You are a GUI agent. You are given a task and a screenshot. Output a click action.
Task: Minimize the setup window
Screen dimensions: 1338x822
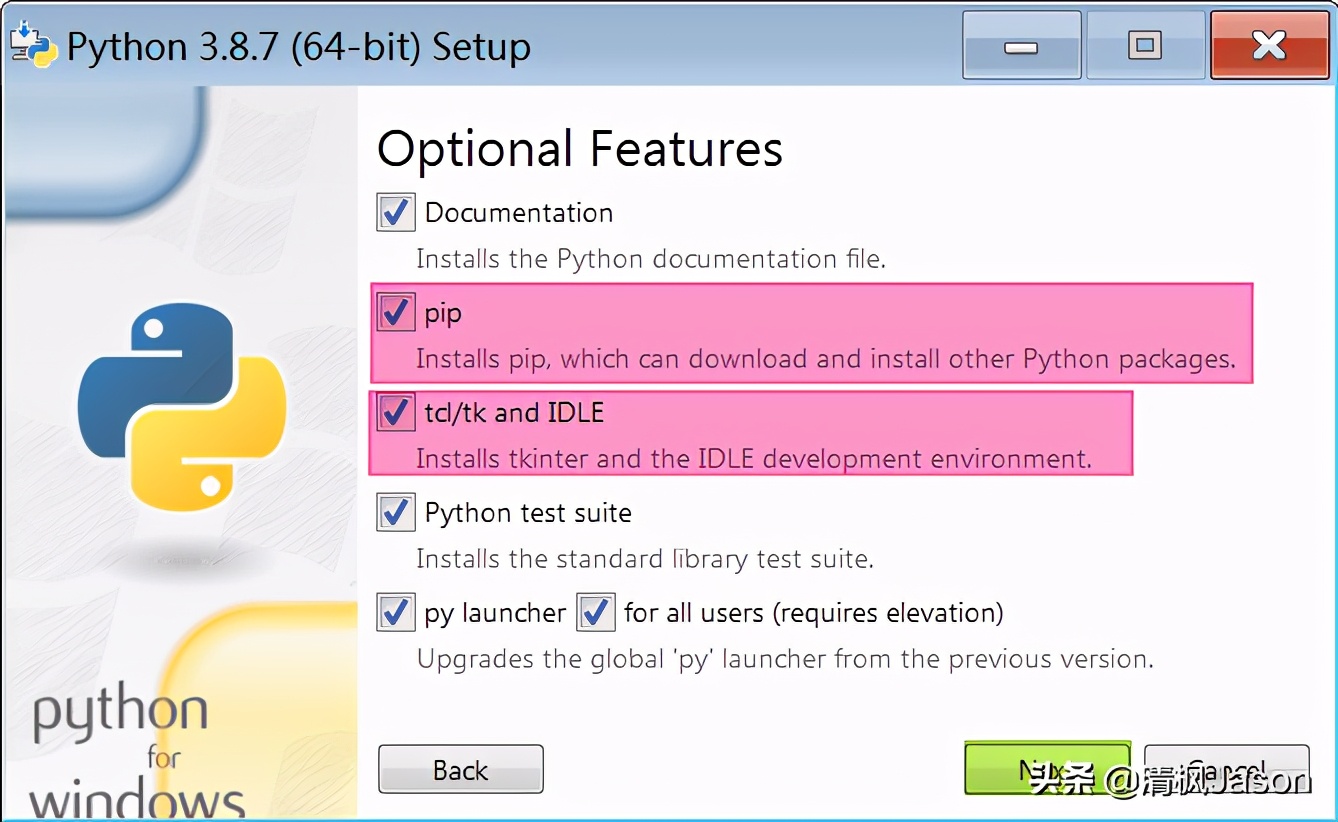pyautogui.click(x=1021, y=44)
